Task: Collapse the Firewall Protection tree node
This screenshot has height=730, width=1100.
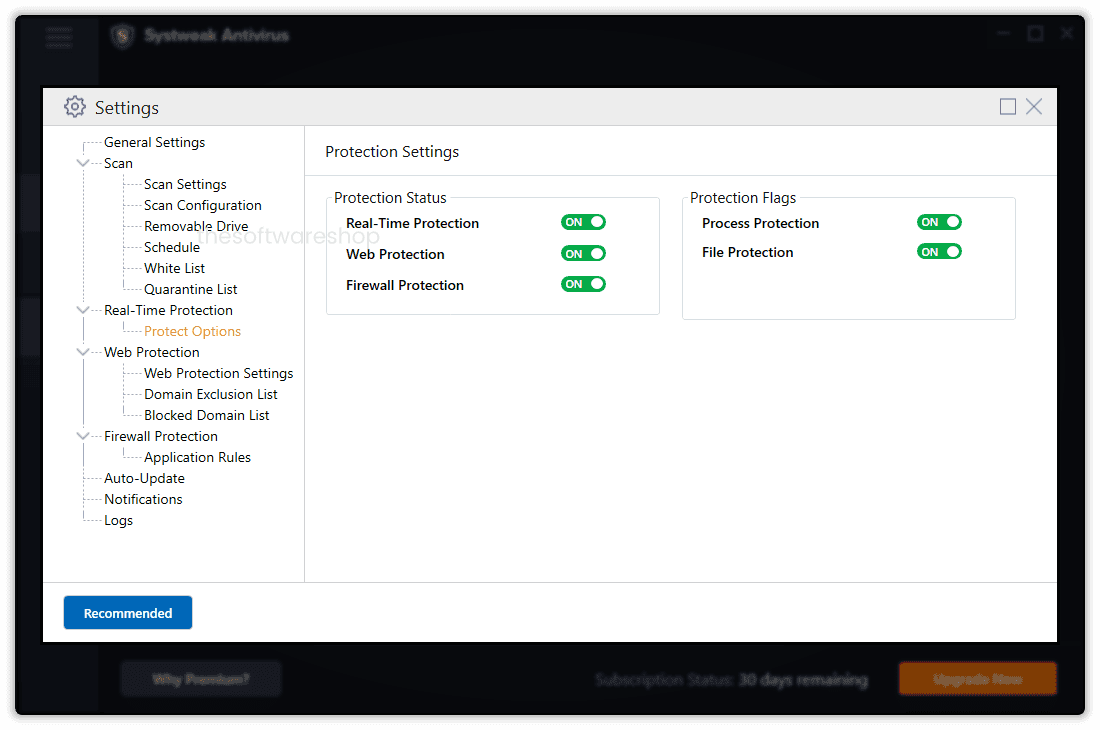Action: pos(83,436)
